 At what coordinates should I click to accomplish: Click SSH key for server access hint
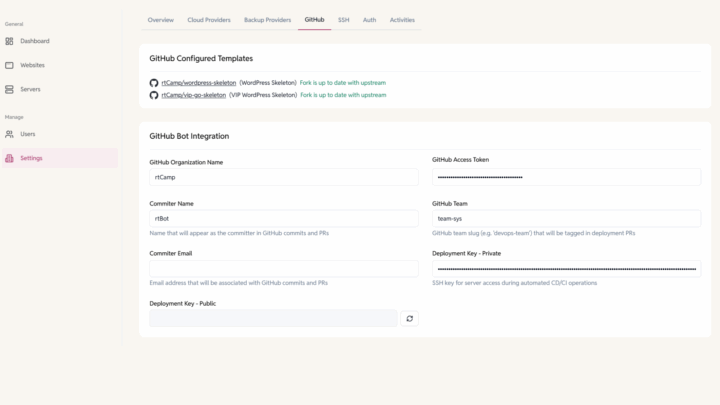click(x=515, y=283)
